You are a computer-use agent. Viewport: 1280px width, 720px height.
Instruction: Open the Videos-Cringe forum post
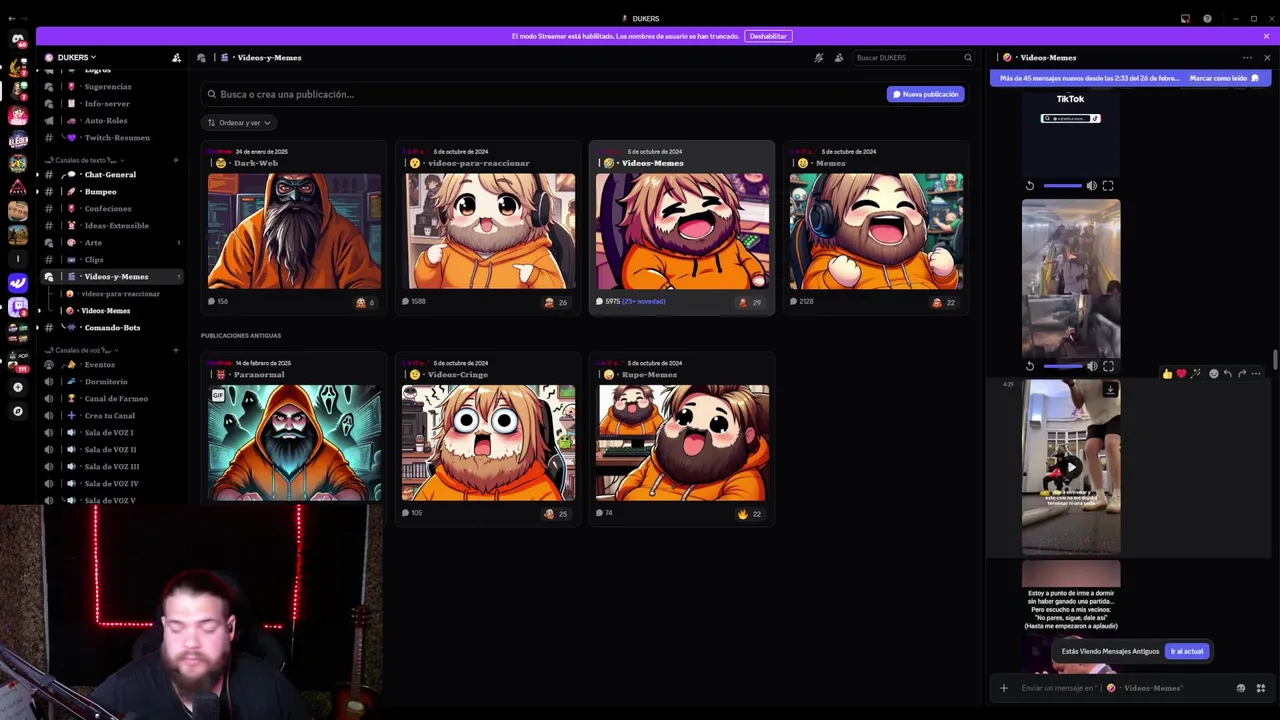(x=488, y=440)
